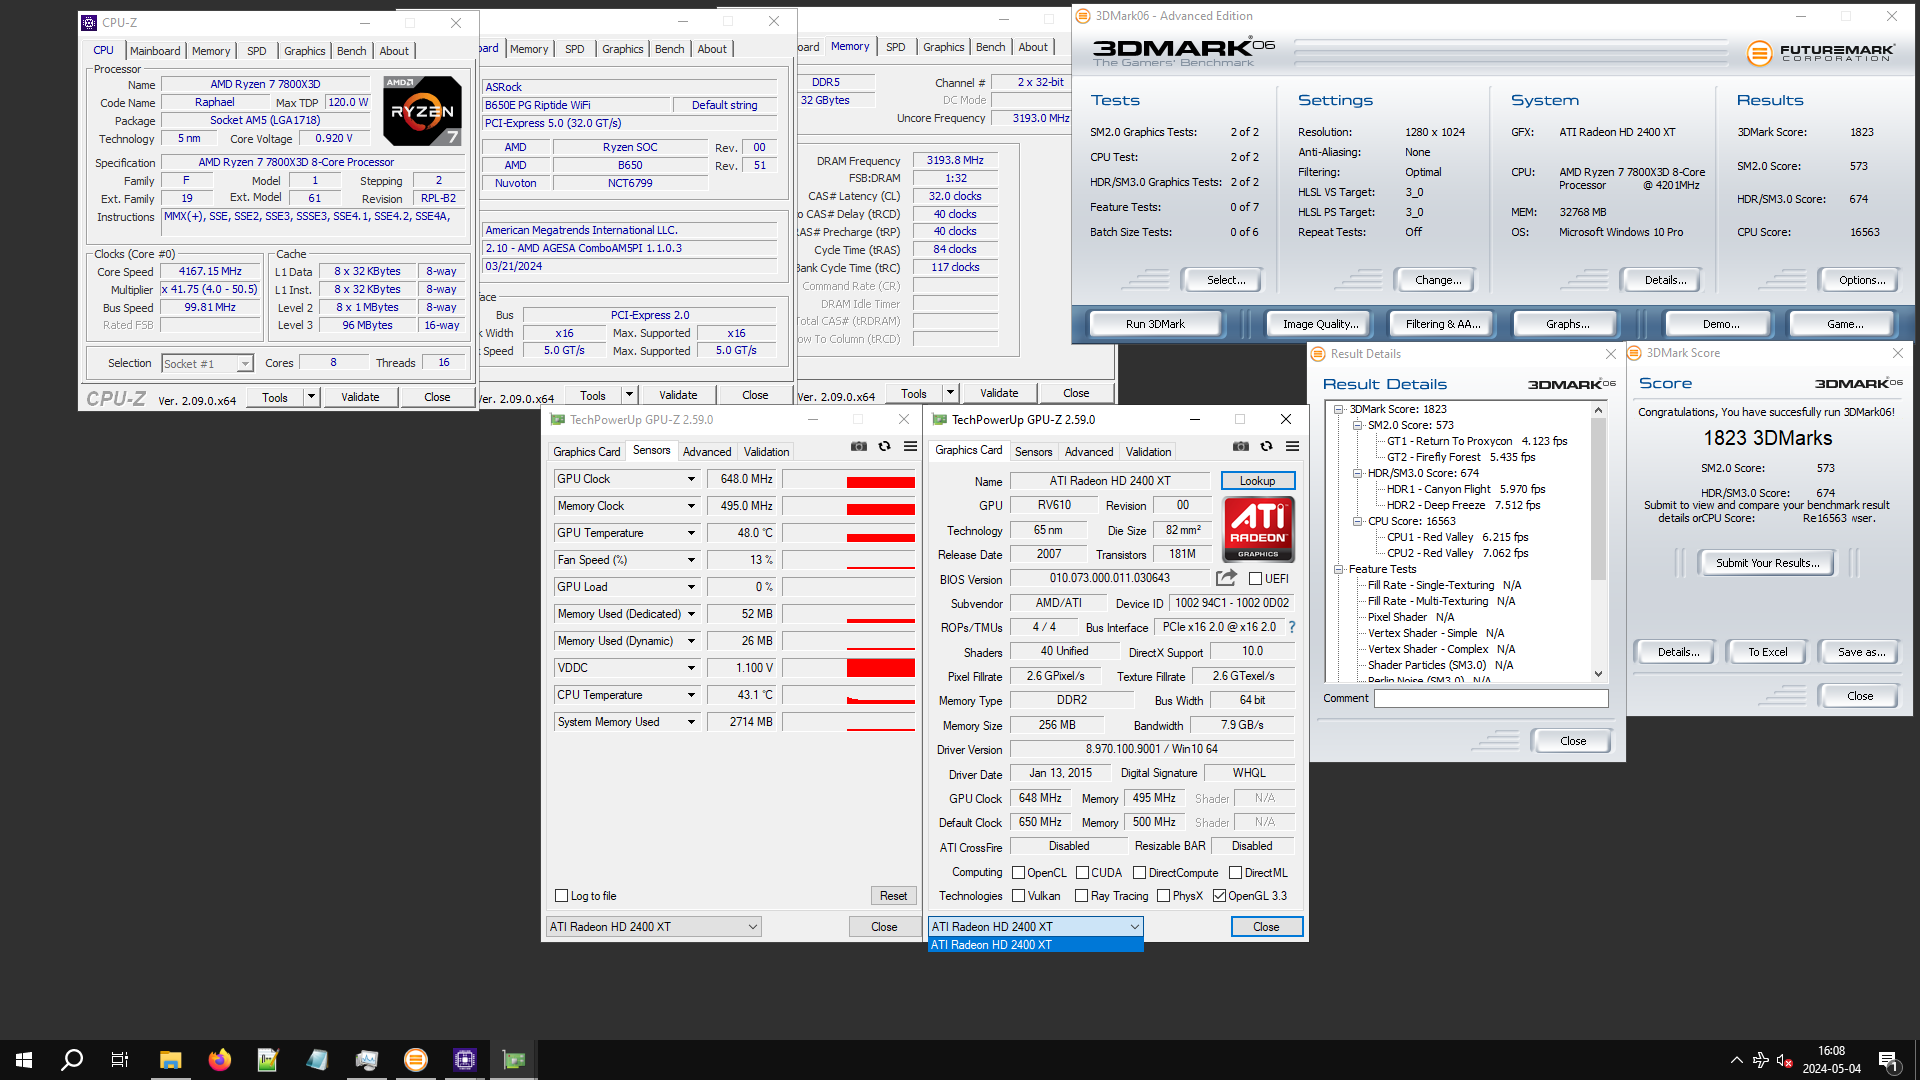Screen dimensions: 1920x1080
Task: Collapse the Feature Tests tree node
Action: pos(1338,569)
